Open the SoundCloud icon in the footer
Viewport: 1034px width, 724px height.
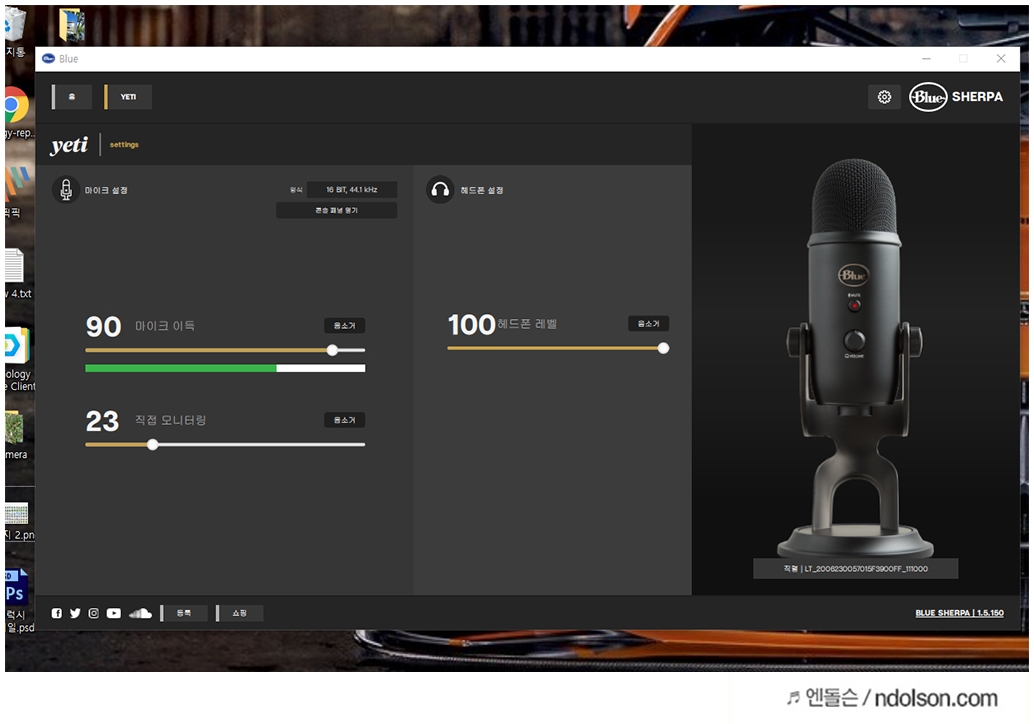140,613
